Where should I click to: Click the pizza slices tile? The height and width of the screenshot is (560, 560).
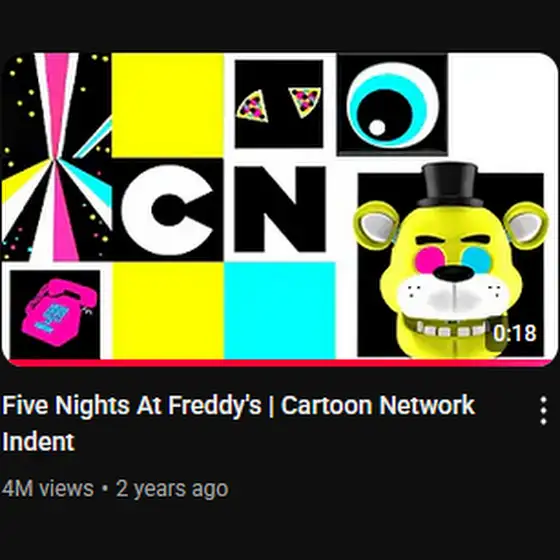point(279,104)
